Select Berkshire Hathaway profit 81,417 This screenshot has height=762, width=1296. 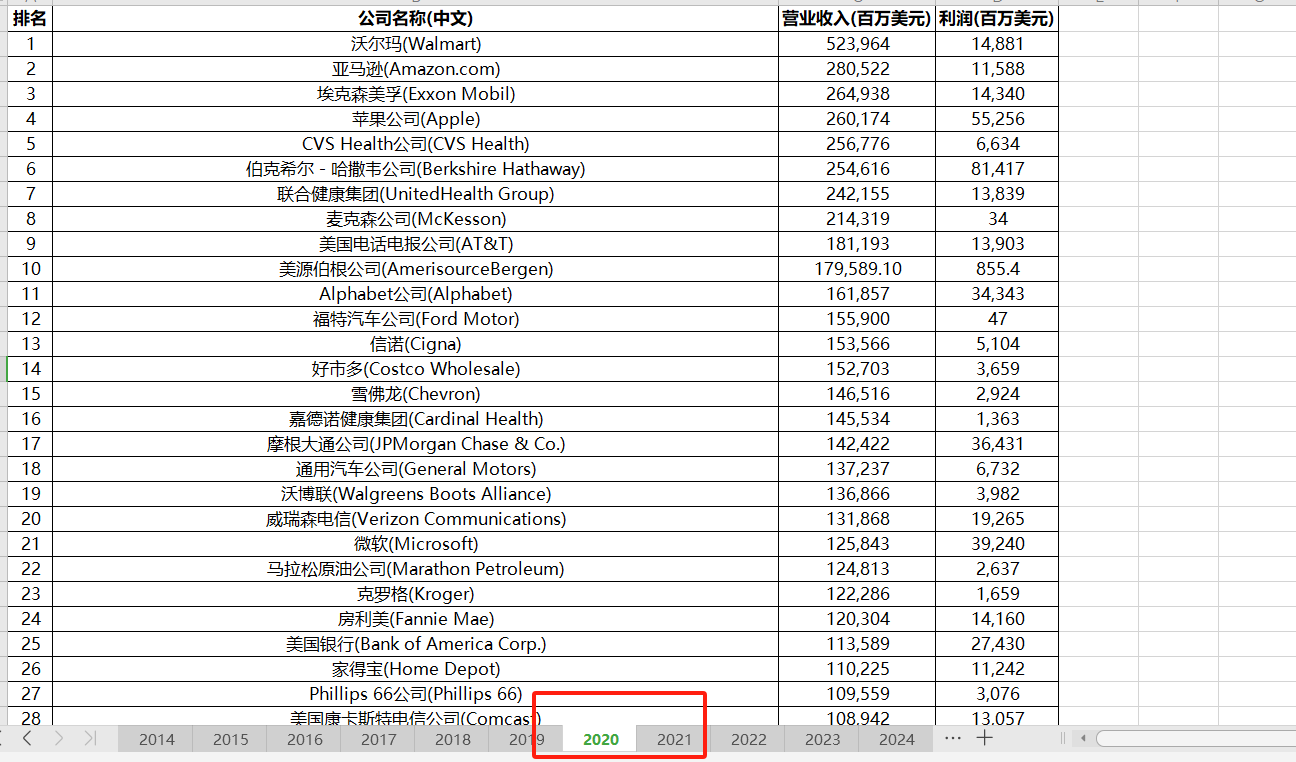pos(997,169)
